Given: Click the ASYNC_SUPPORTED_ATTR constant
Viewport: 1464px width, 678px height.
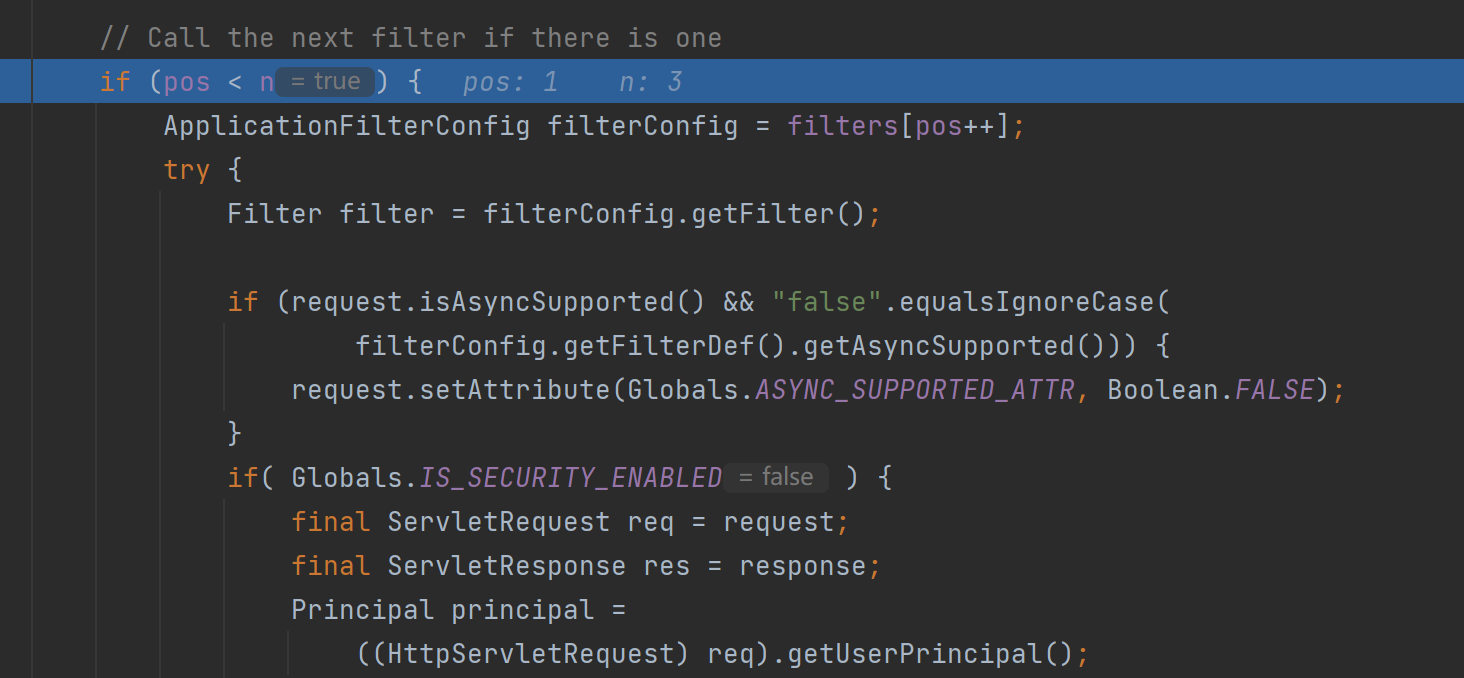Looking at the screenshot, I should [x=915, y=390].
